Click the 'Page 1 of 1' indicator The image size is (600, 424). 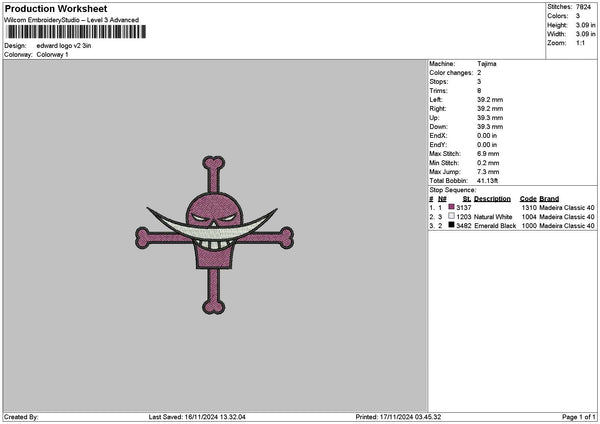point(579,417)
